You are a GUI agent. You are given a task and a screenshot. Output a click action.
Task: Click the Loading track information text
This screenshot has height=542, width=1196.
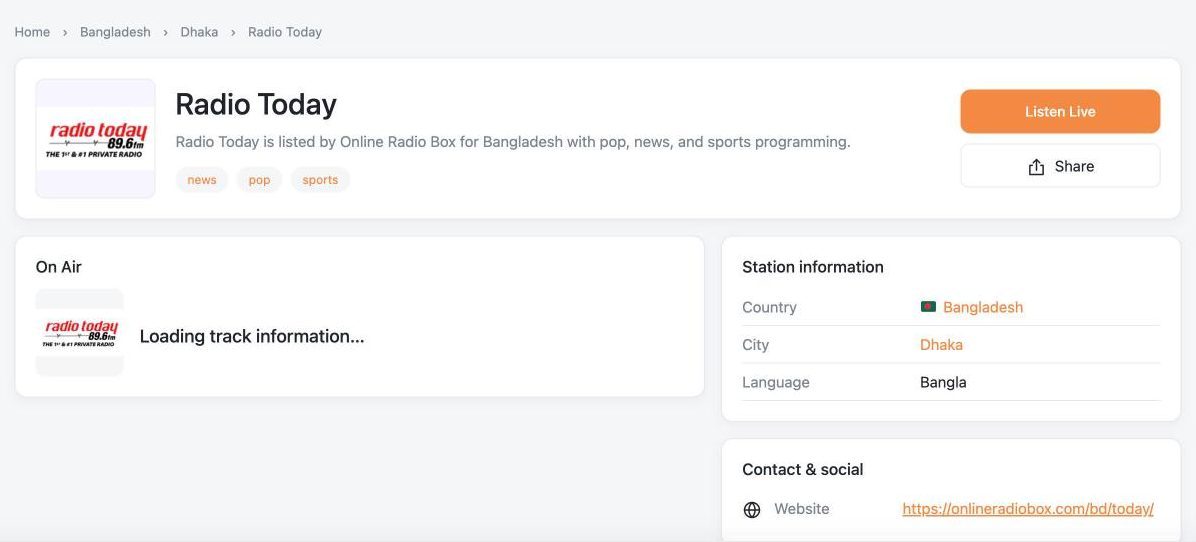[252, 336]
